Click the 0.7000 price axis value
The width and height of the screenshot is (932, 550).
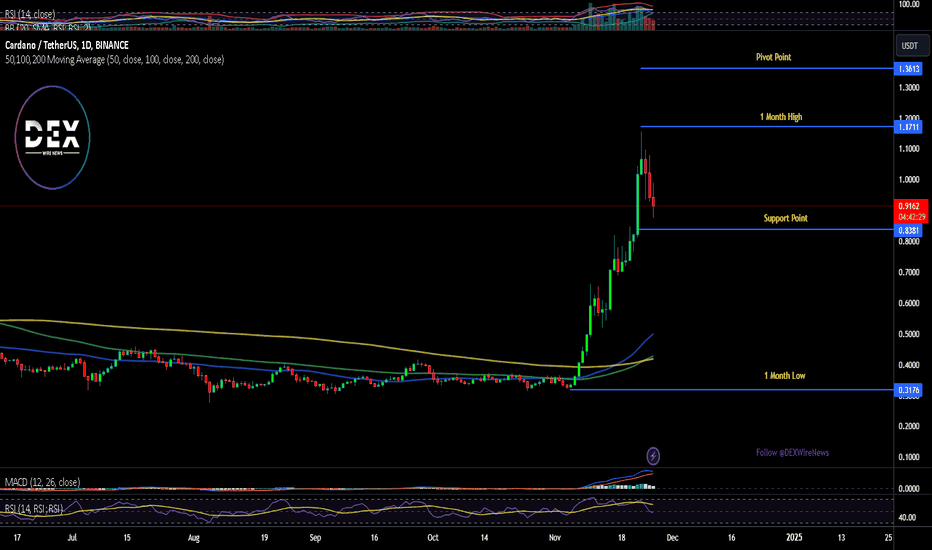(909, 272)
